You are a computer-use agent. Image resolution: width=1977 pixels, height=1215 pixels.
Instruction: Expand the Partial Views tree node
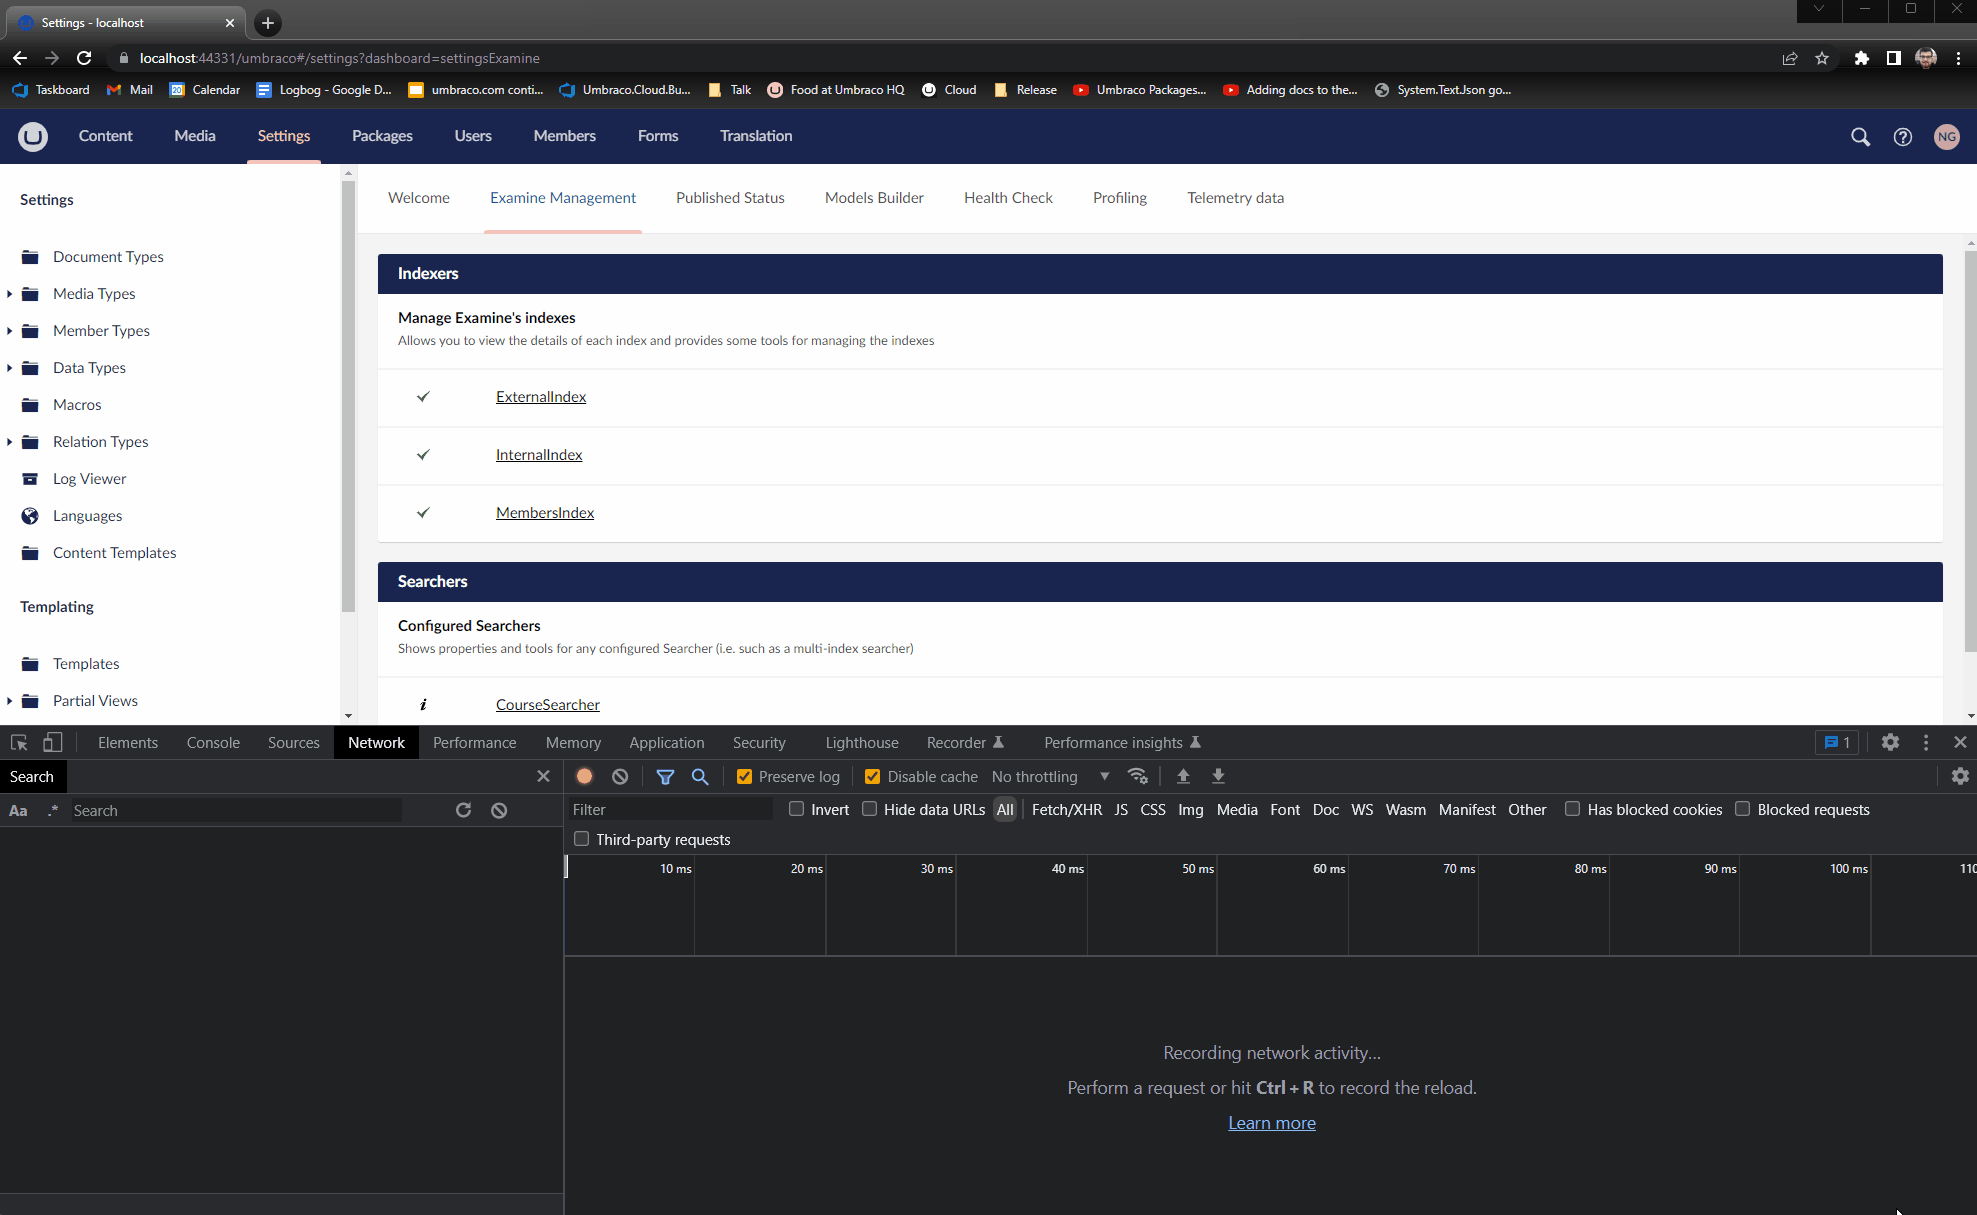[10, 700]
